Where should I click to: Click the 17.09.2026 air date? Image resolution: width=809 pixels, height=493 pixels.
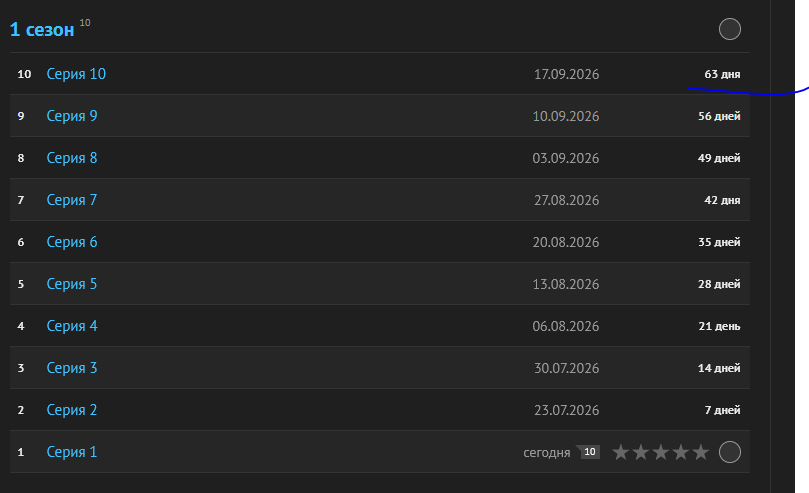coord(567,74)
